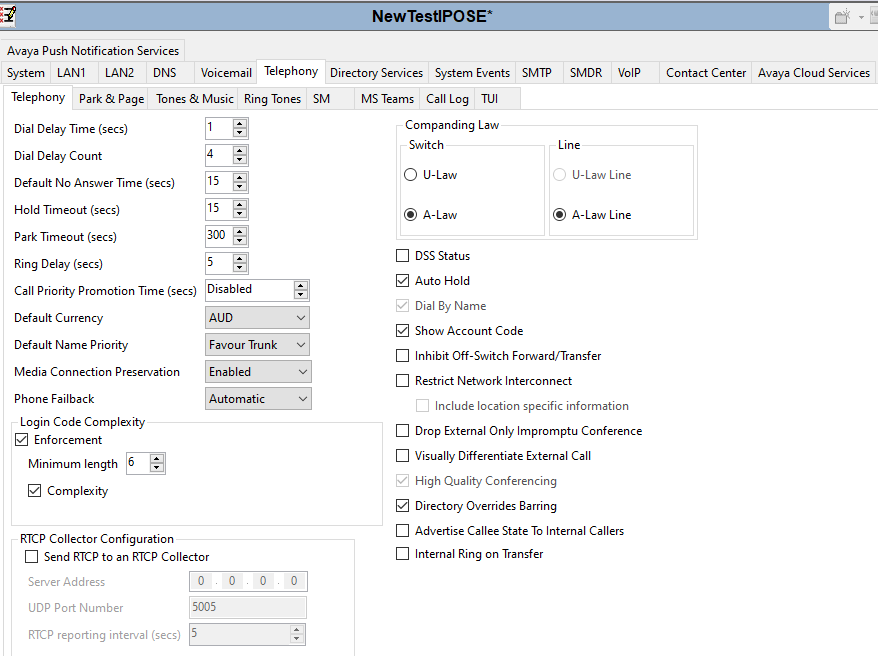Increase Minimum length with up arrow
This screenshot has width=878, height=656.
[x=157, y=459]
